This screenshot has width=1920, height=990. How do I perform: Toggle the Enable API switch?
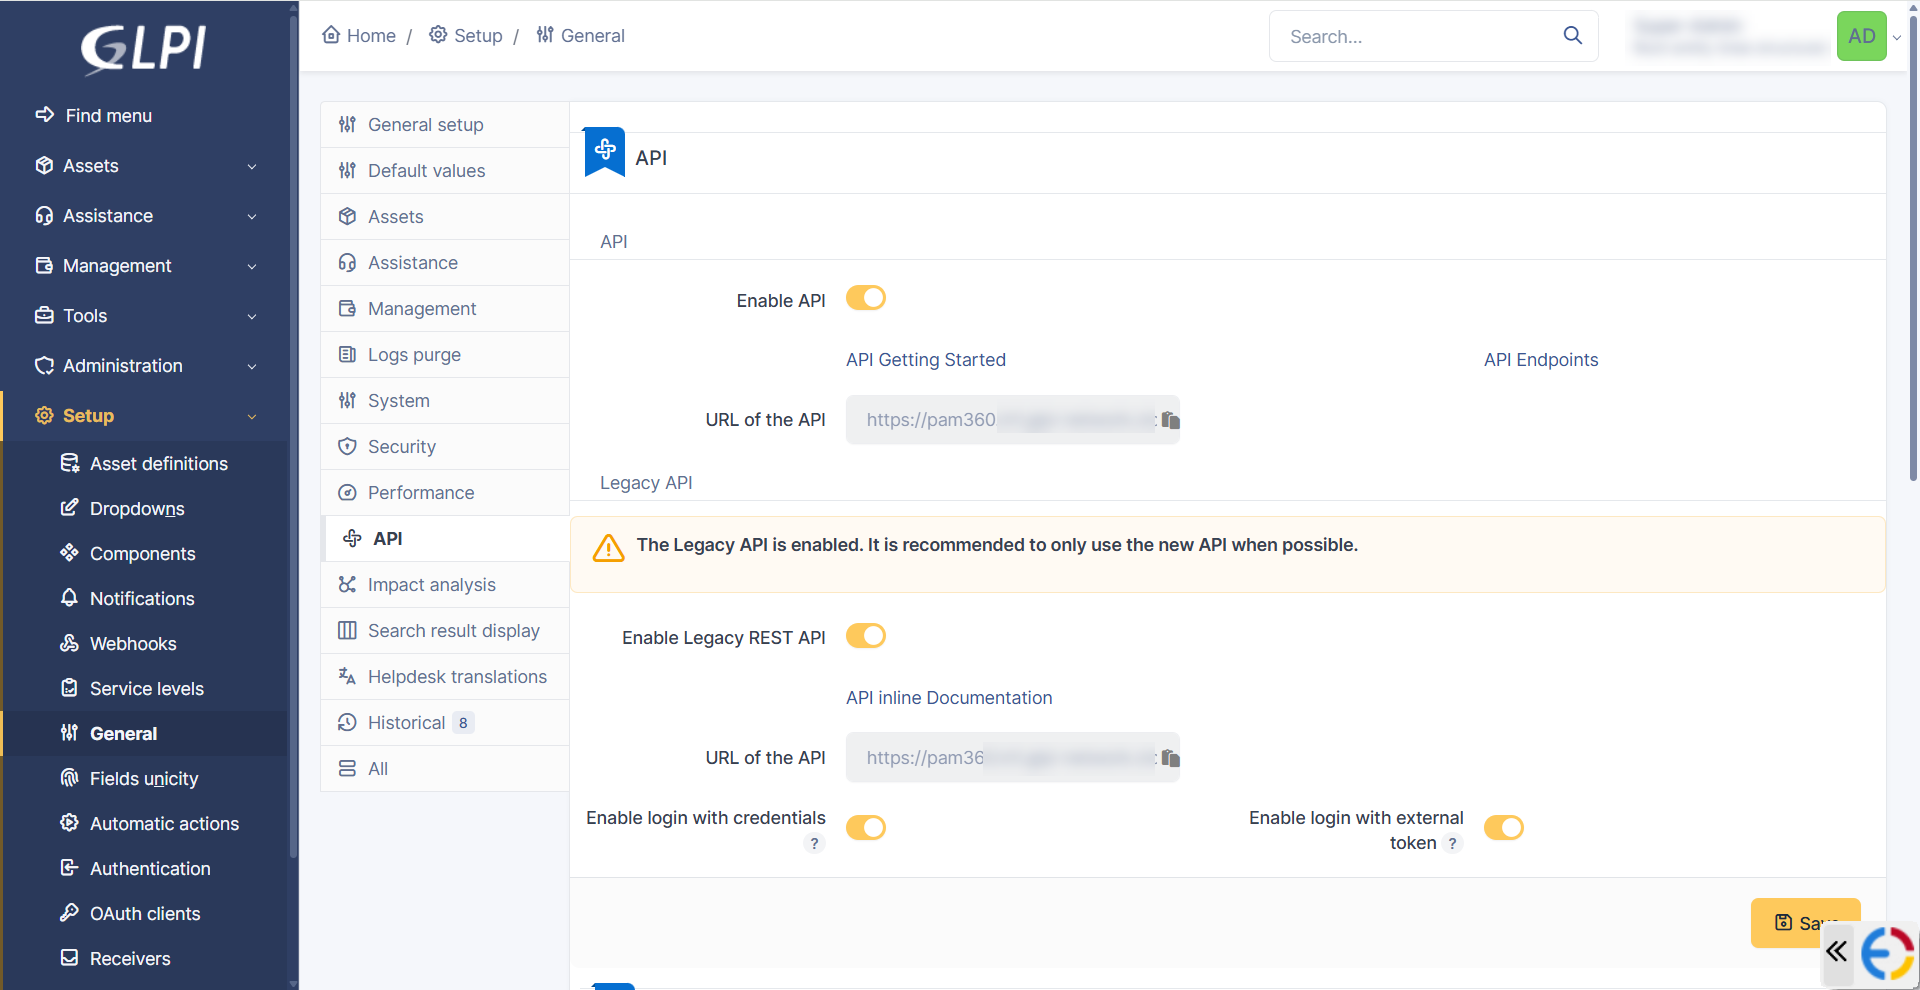coord(866,298)
